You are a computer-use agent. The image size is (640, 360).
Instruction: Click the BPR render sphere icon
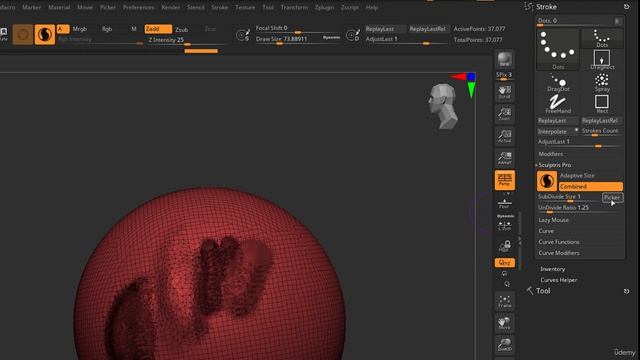pyautogui.click(x=504, y=60)
